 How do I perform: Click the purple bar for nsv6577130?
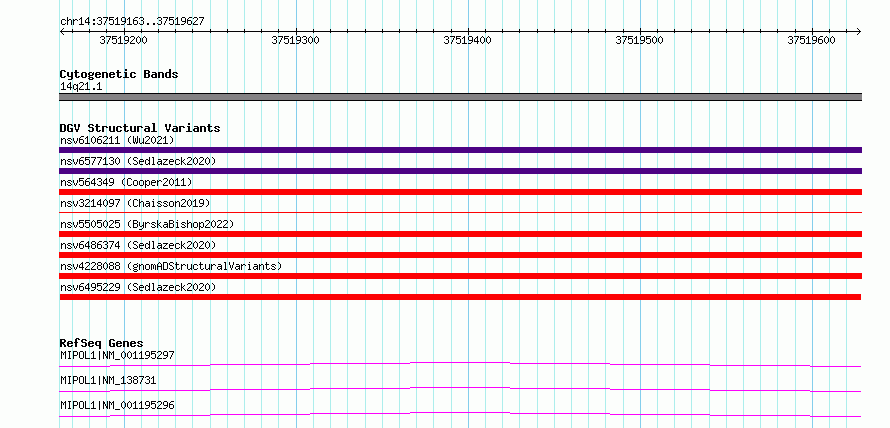tap(460, 171)
